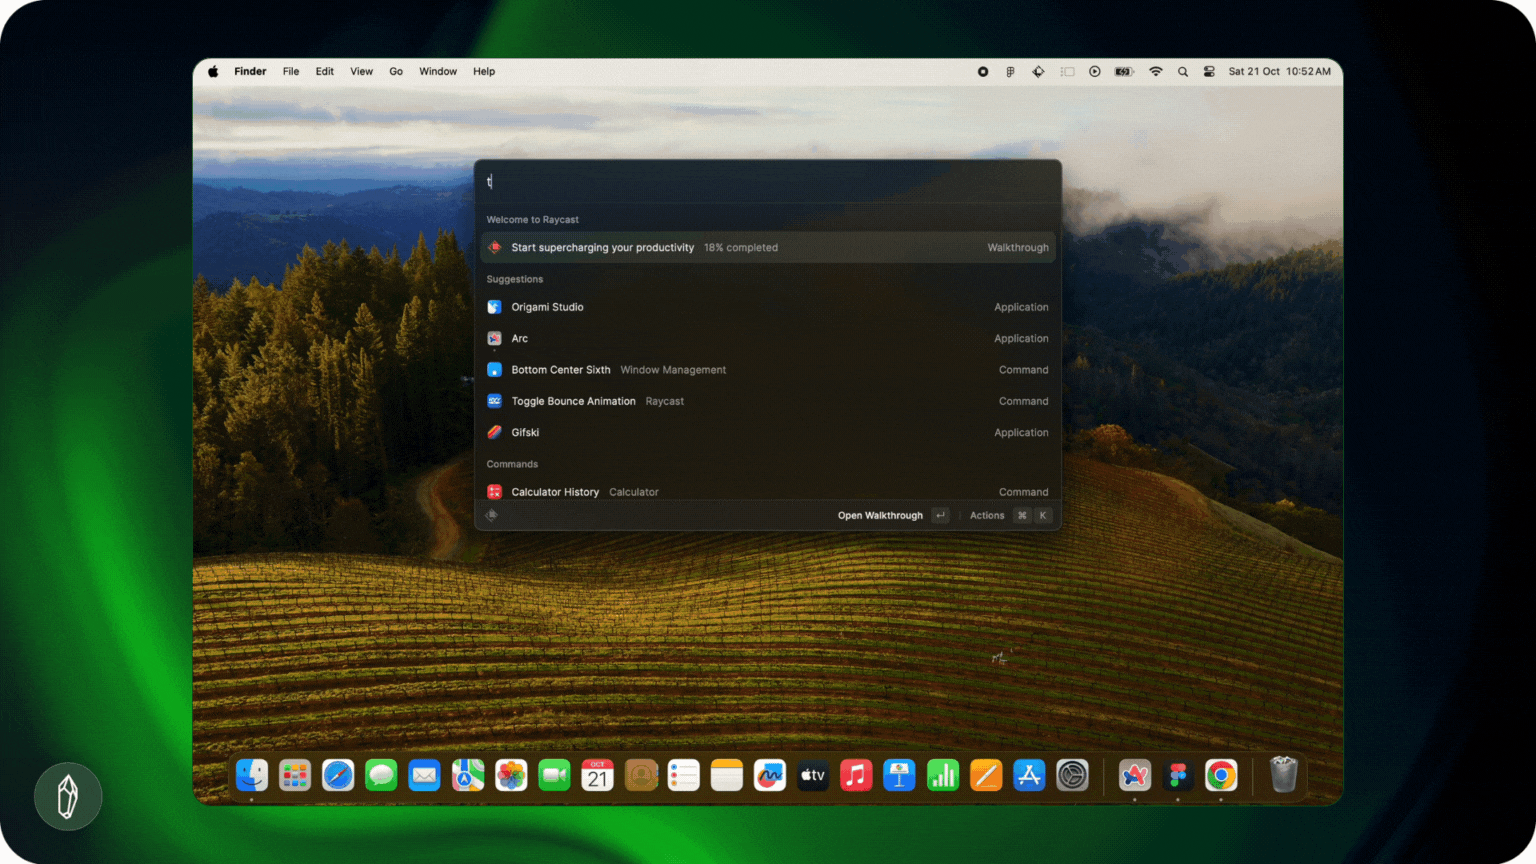
Task: Open Launchpad in the Dock
Action: [295, 775]
